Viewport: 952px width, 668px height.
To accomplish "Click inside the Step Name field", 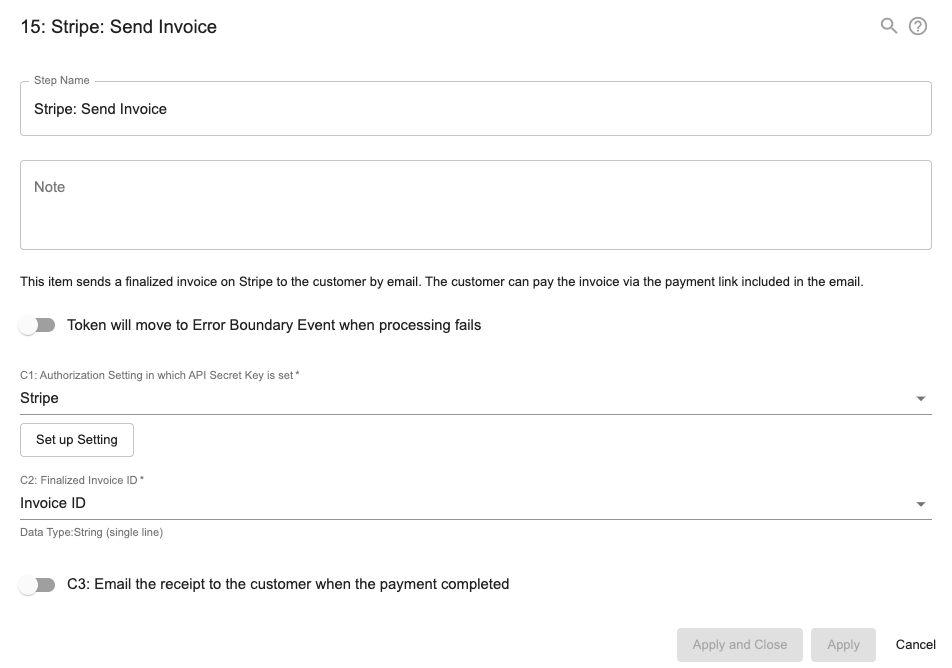I will pyautogui.click(x=475, y=108).
